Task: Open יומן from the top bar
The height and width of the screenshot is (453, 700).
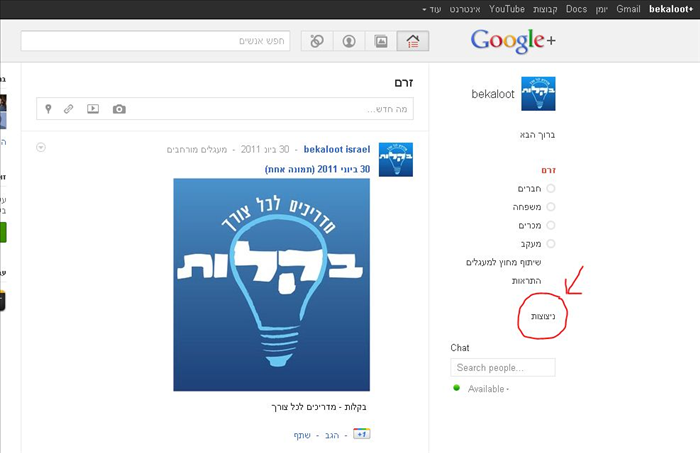Action: [601, 9]
